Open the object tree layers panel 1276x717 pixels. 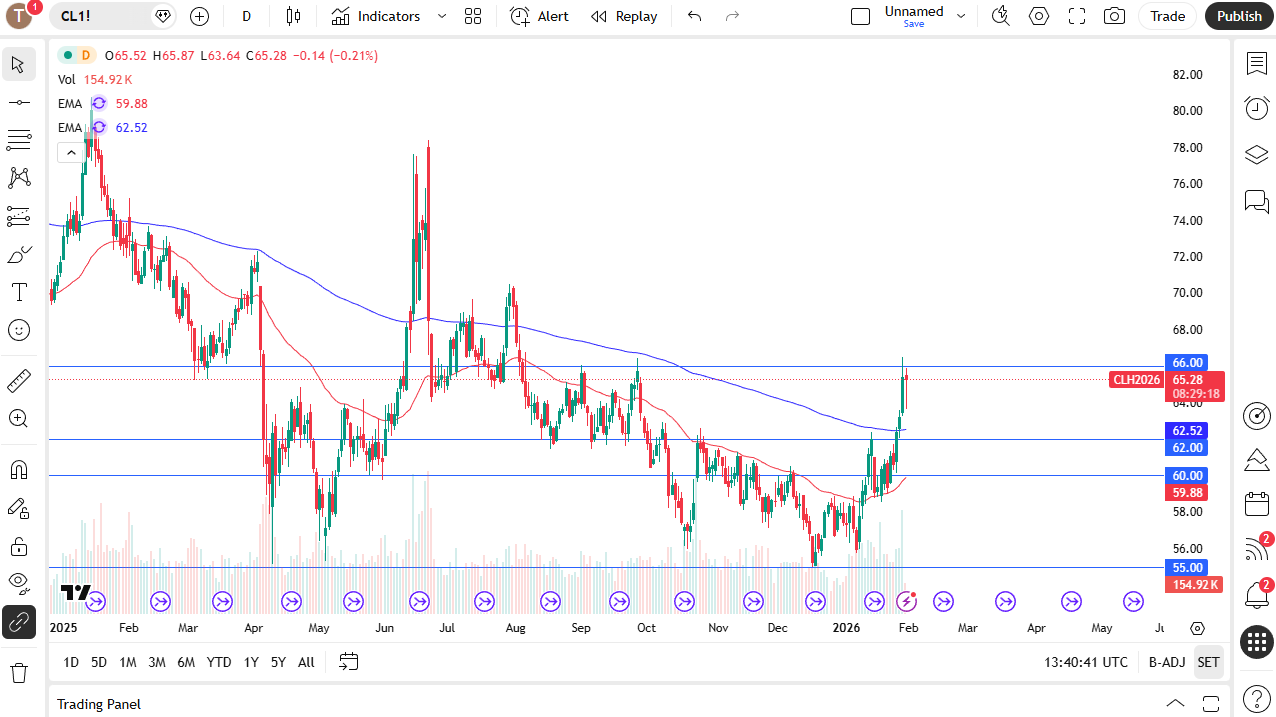point(1257,154)
